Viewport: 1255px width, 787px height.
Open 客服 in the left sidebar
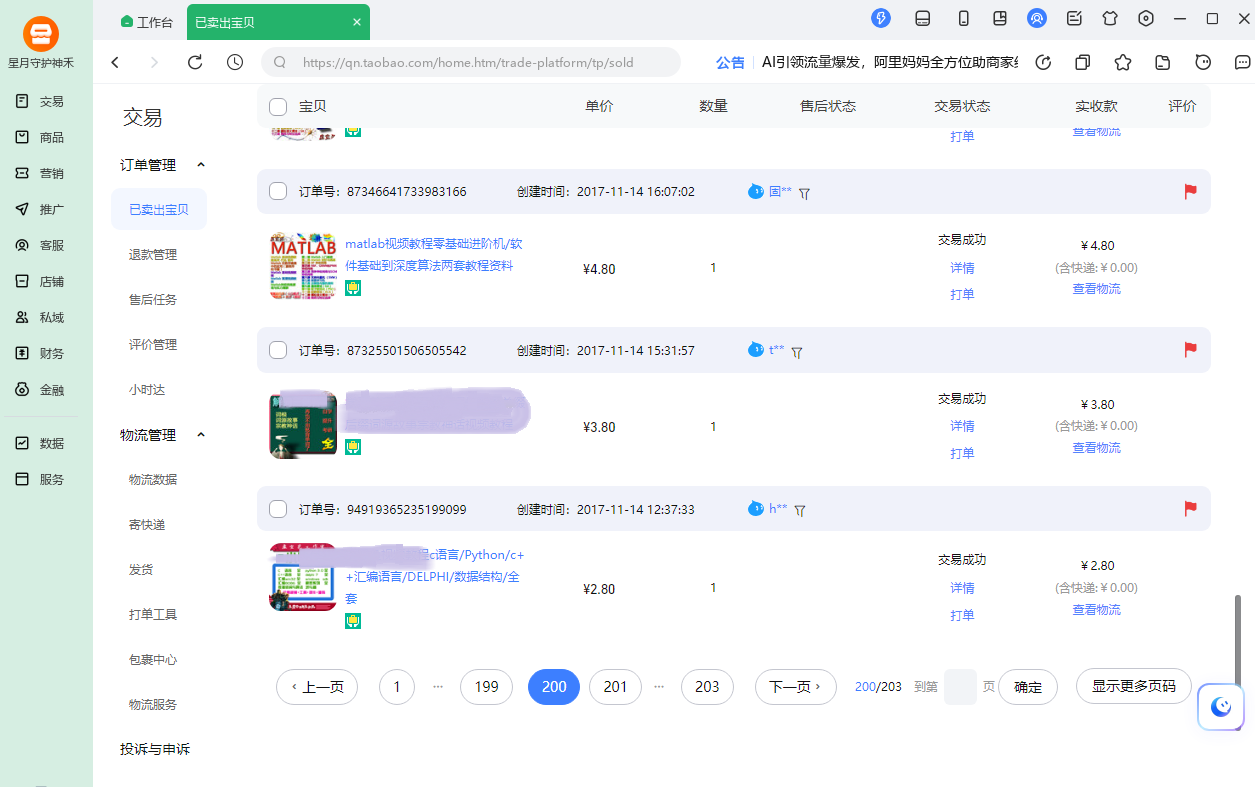click(40, 245)
